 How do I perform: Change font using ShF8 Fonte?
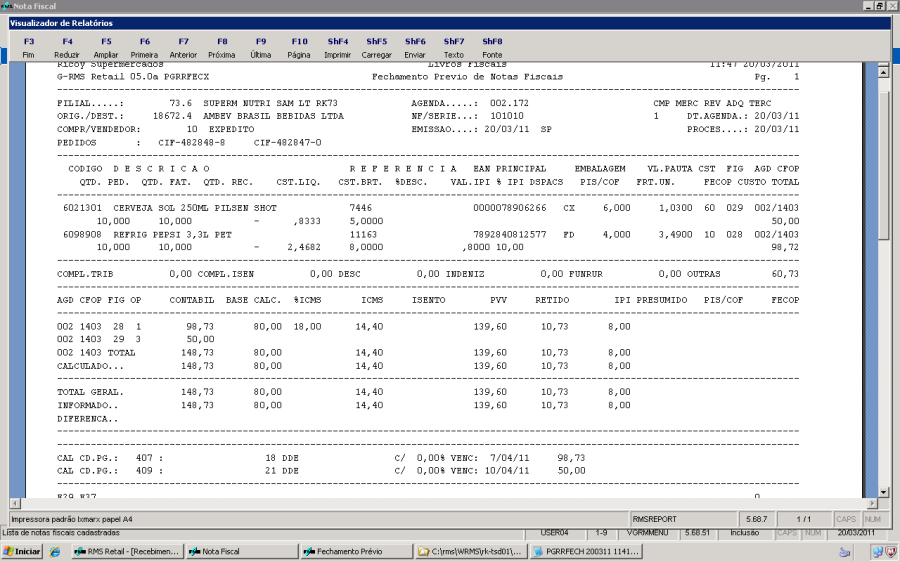click(x=492, y=48)
